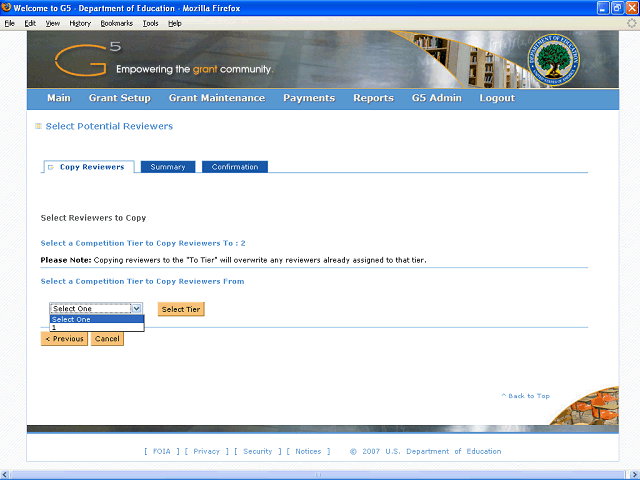Viewport: 640px width, 480px height.
Task: Open the Bookmarks menu
Action: pos(117,23)
